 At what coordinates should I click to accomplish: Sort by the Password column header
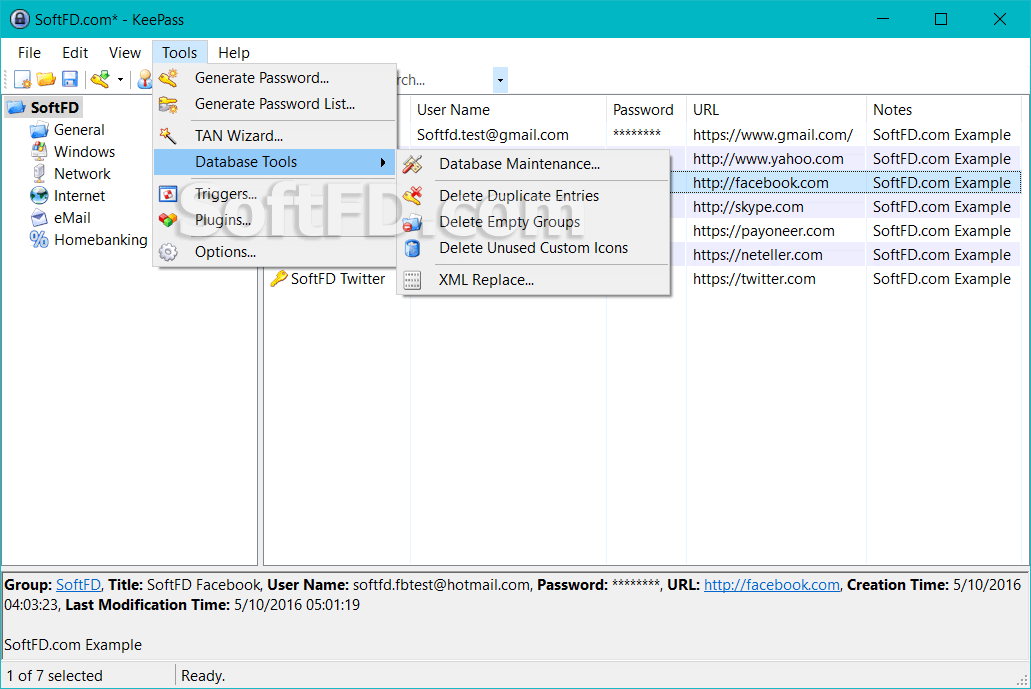pos(646,110)
